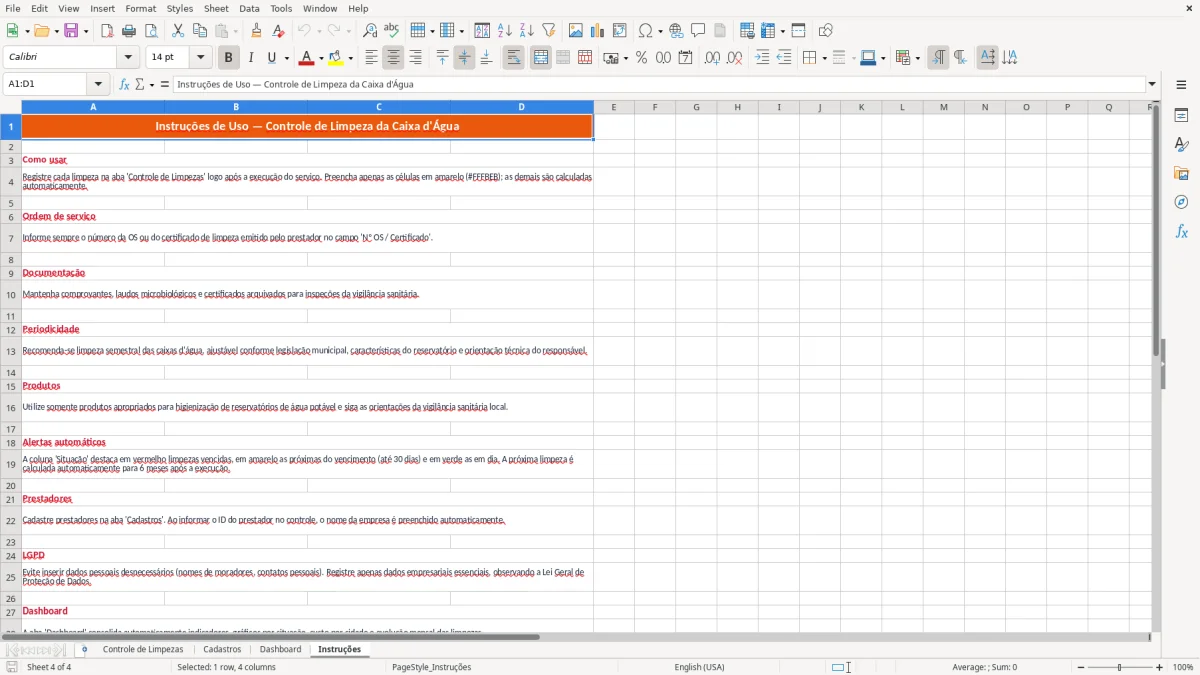Open the sidebar Navigator compass icon
Screen dimensions: 1200x675
(x=1181, y=202)
